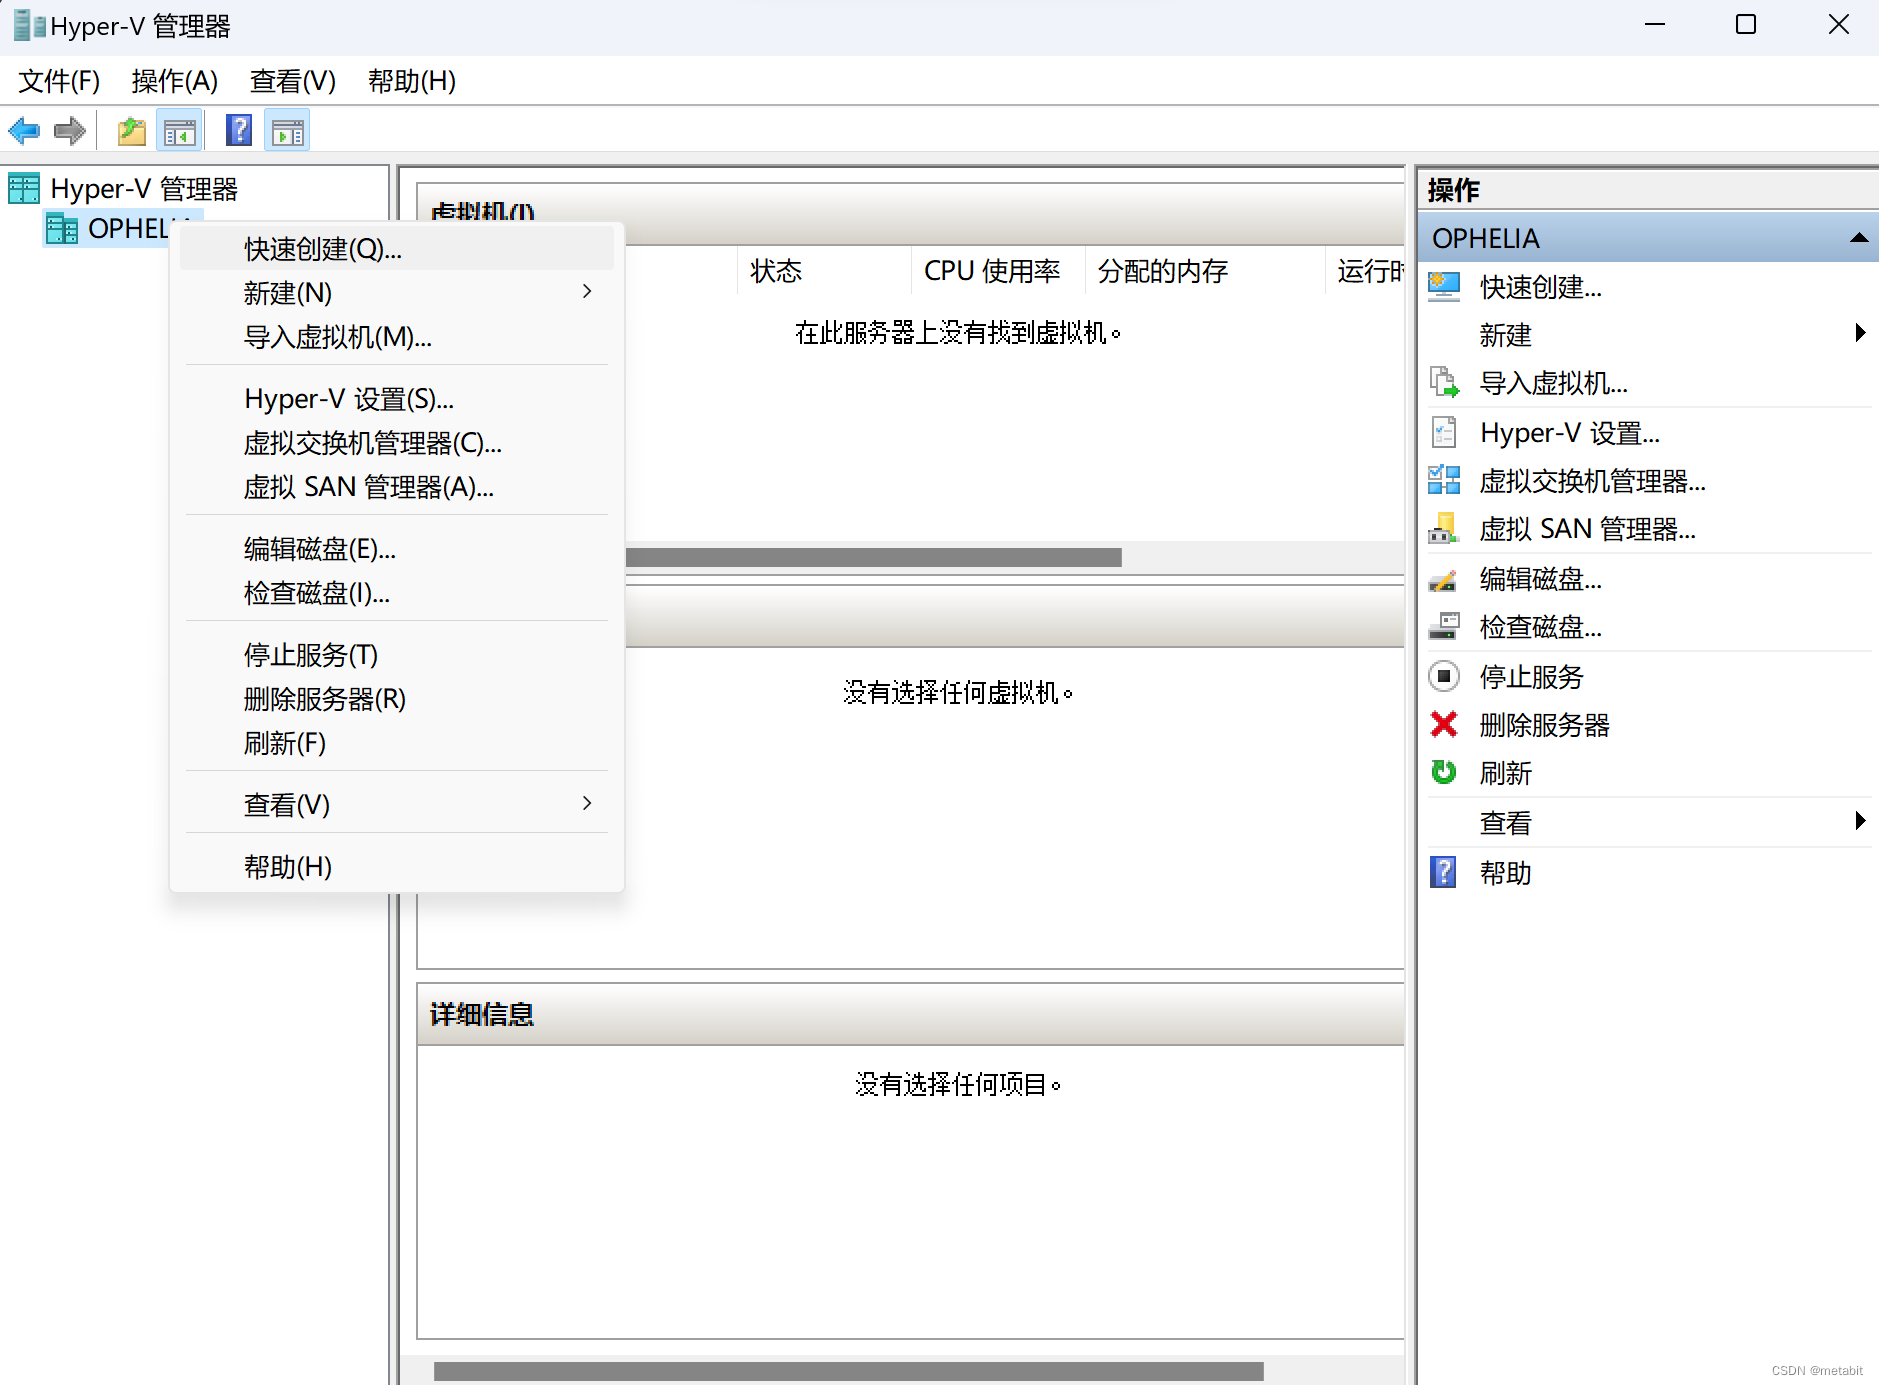Screen dimensions: 1879x1385
Task: Click 虚拟 SAN 管理器... in Actions pane
Action: 1588,529
